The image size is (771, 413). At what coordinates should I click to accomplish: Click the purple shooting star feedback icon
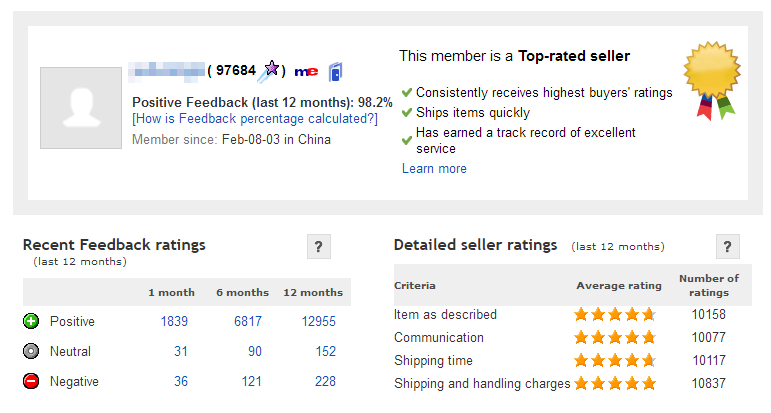[270, 71]
